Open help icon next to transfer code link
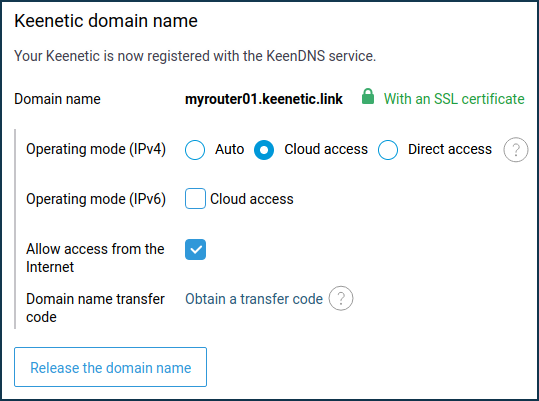 click(341, 299)
